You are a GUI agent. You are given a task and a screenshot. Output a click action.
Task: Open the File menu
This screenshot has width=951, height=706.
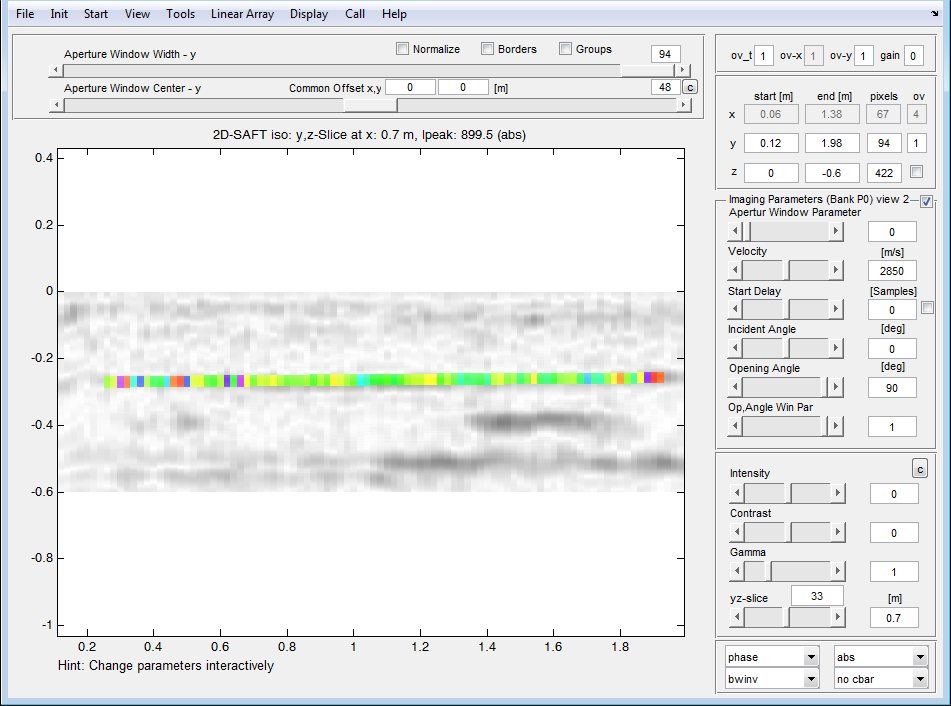coord(25,14)
